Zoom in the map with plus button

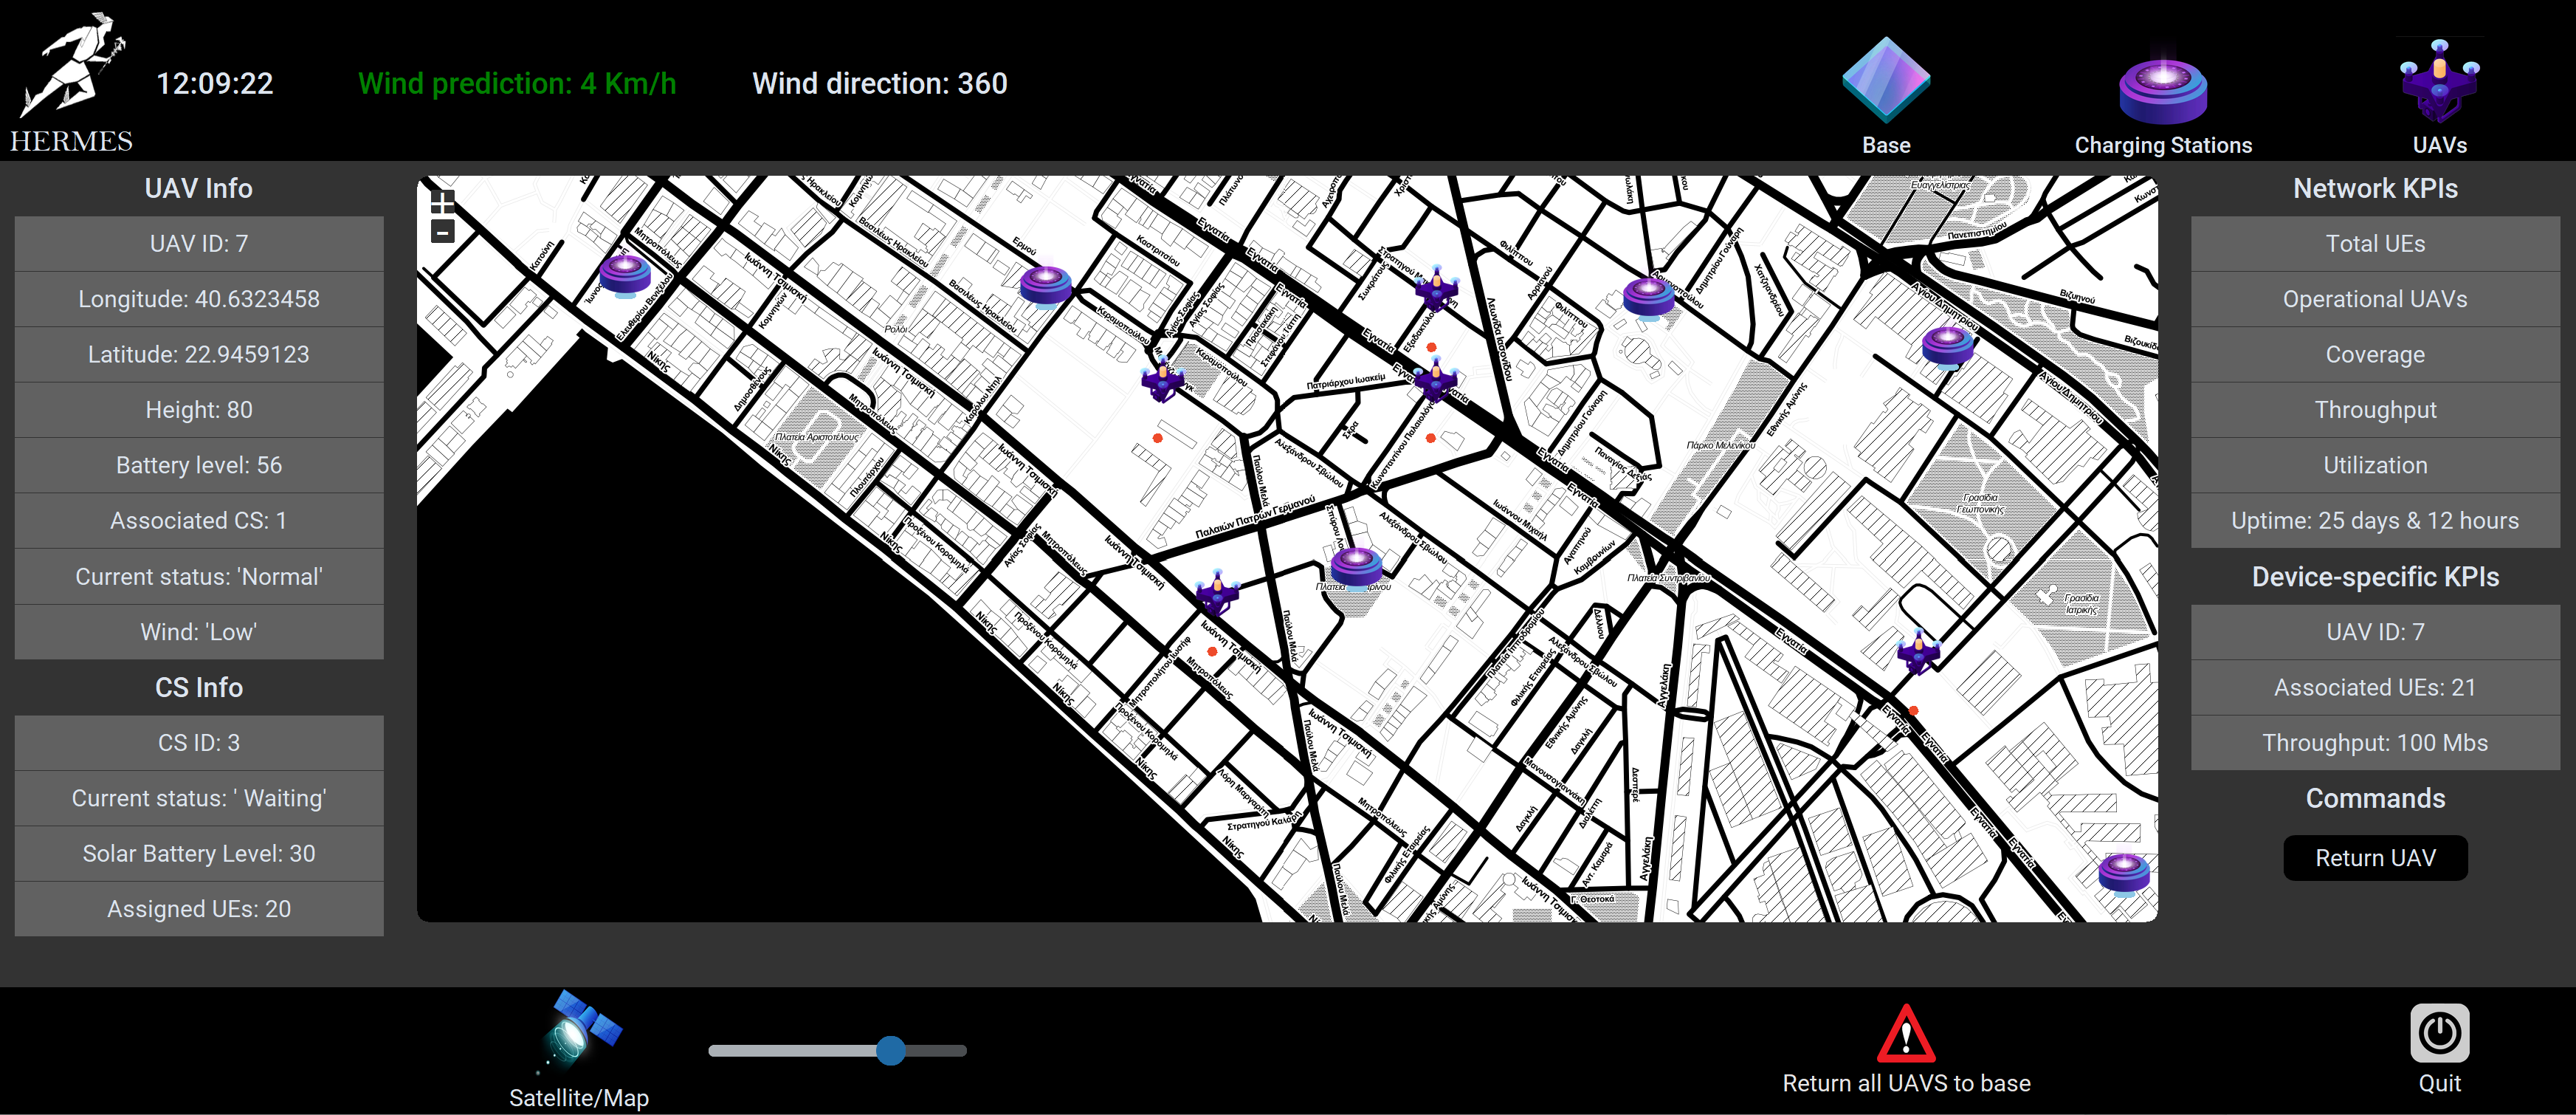point(443,202)
